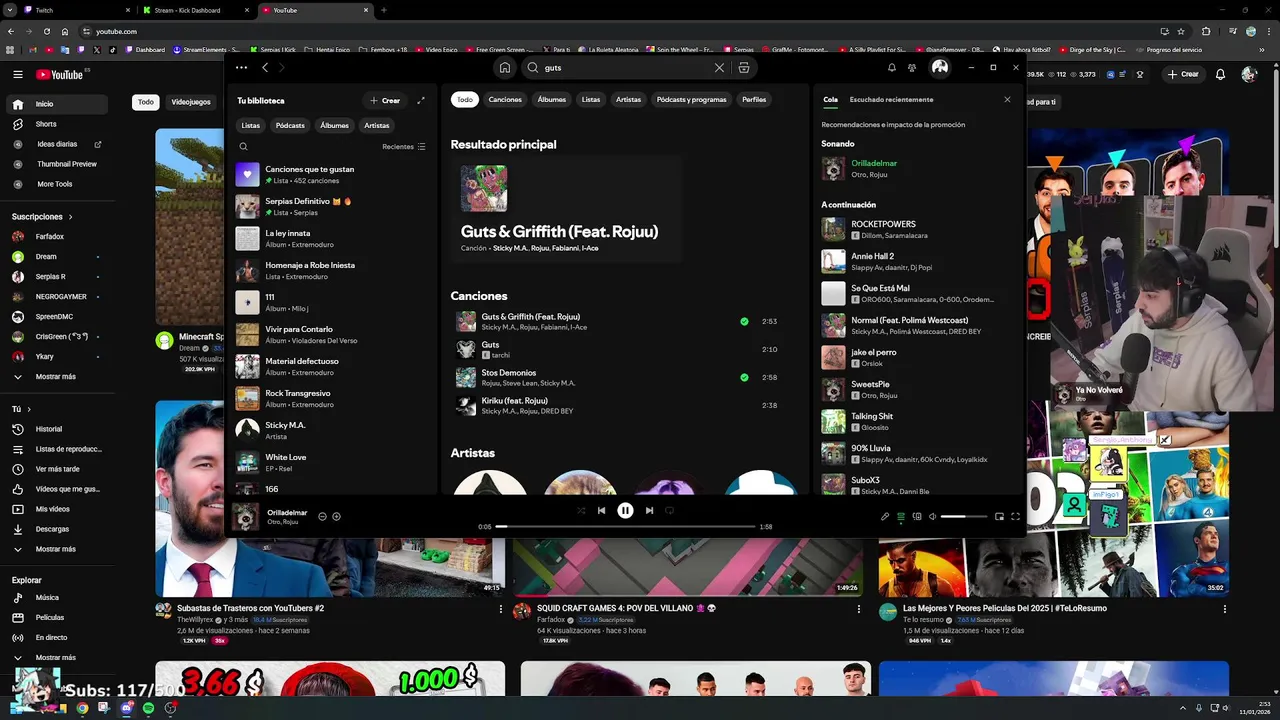Open options for Squid Craft Games 4 video
Image resolution: width=1280 pixels, height=720 pixels.
(859, 609)
